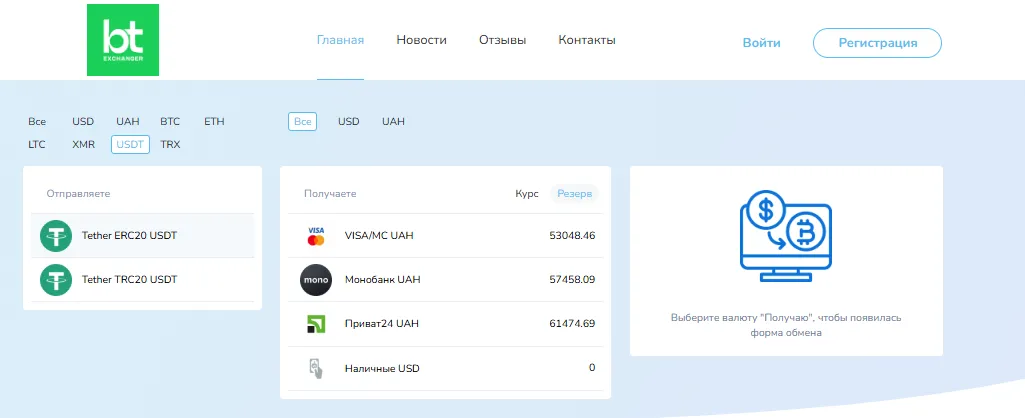
Task: Click the Войти login link
Action: pos(762,43)
